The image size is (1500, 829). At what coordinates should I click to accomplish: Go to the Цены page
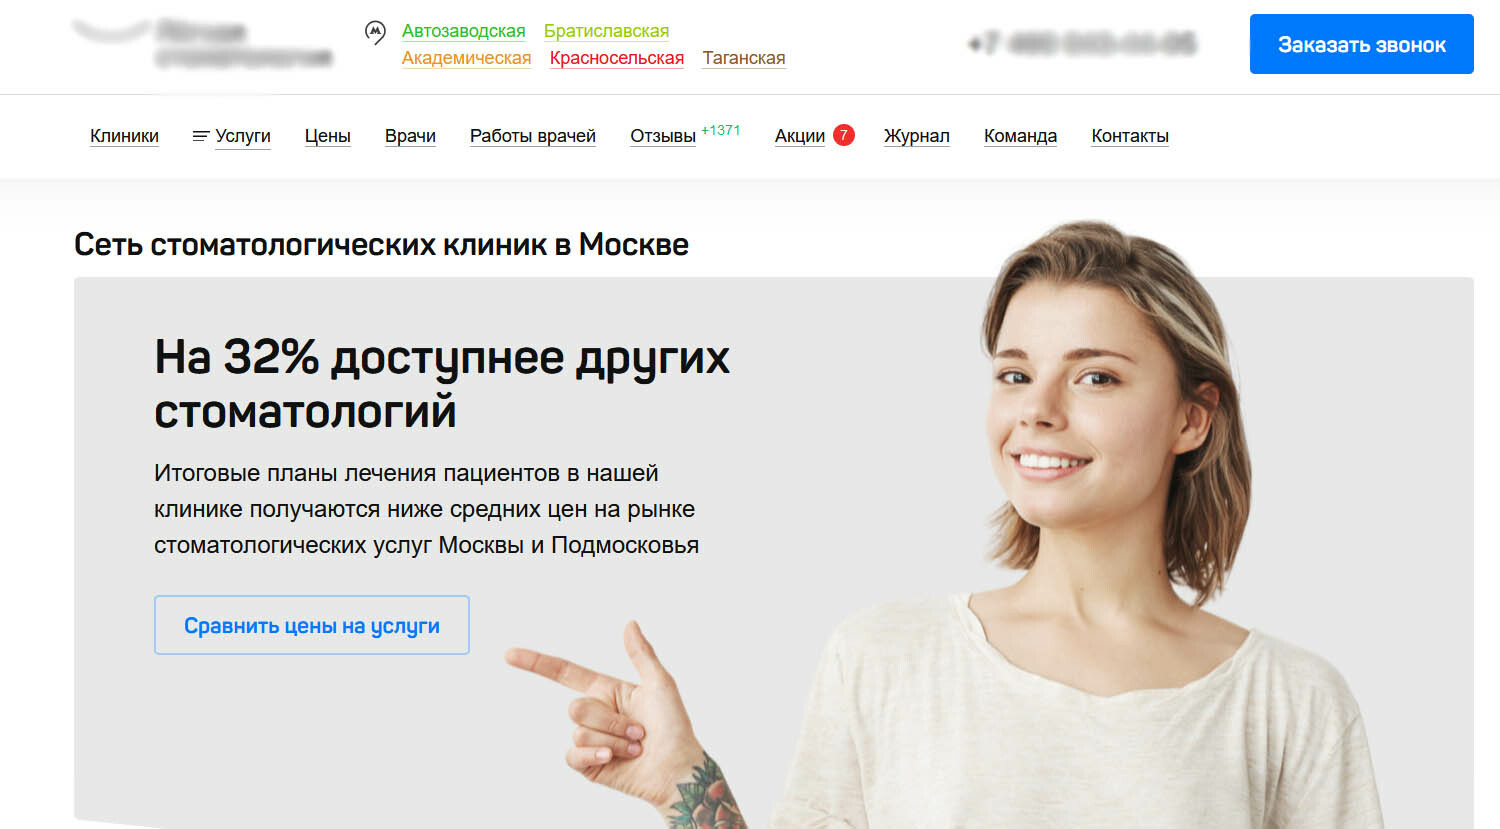tap(327, 136)
